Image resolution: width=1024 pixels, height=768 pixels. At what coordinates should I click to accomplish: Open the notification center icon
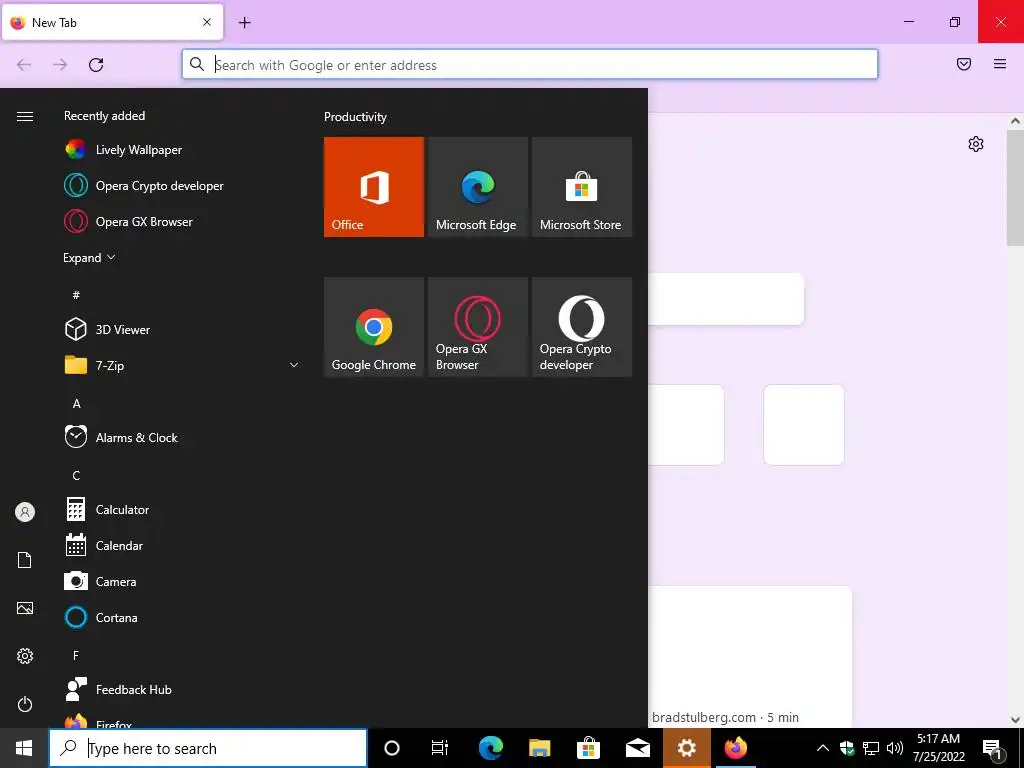point(992,748)
